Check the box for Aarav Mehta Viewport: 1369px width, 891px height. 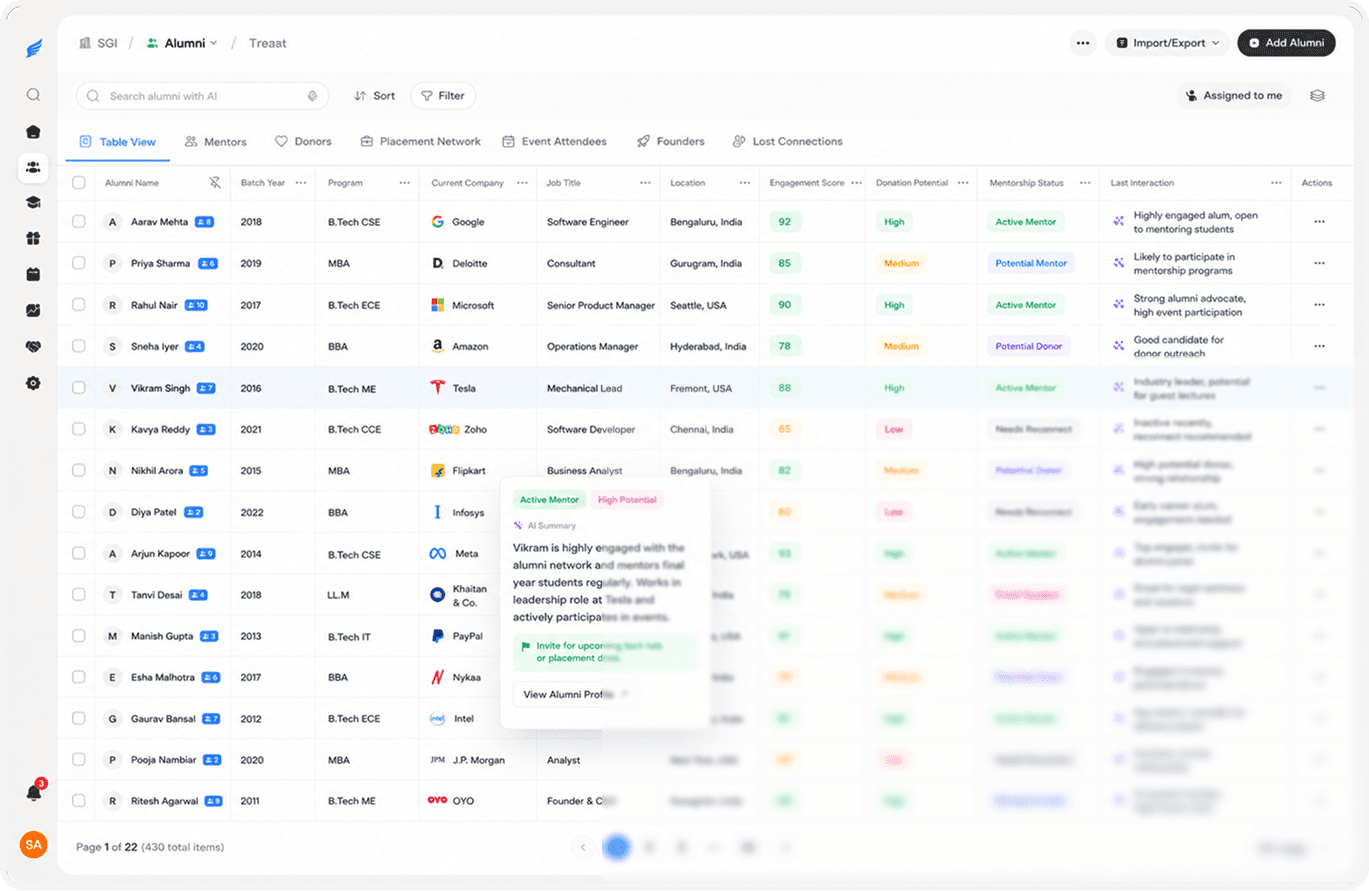tap(79, 222)
